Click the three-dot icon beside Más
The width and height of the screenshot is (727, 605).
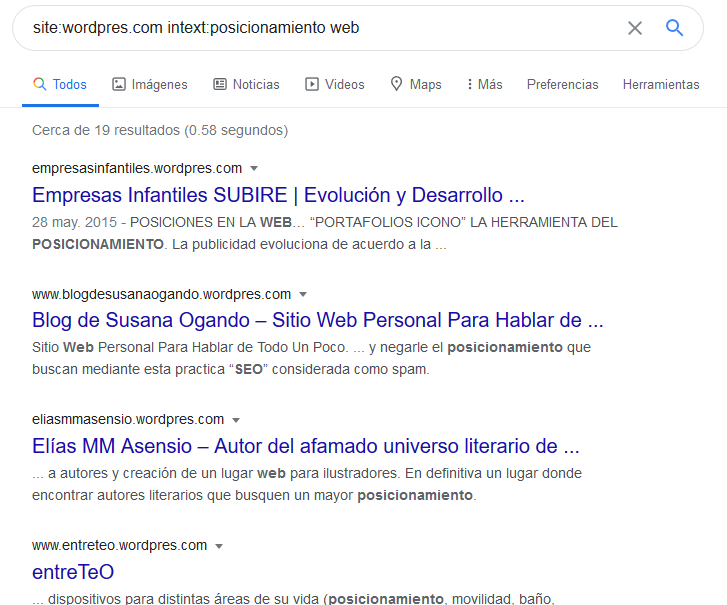pos(469,85)
